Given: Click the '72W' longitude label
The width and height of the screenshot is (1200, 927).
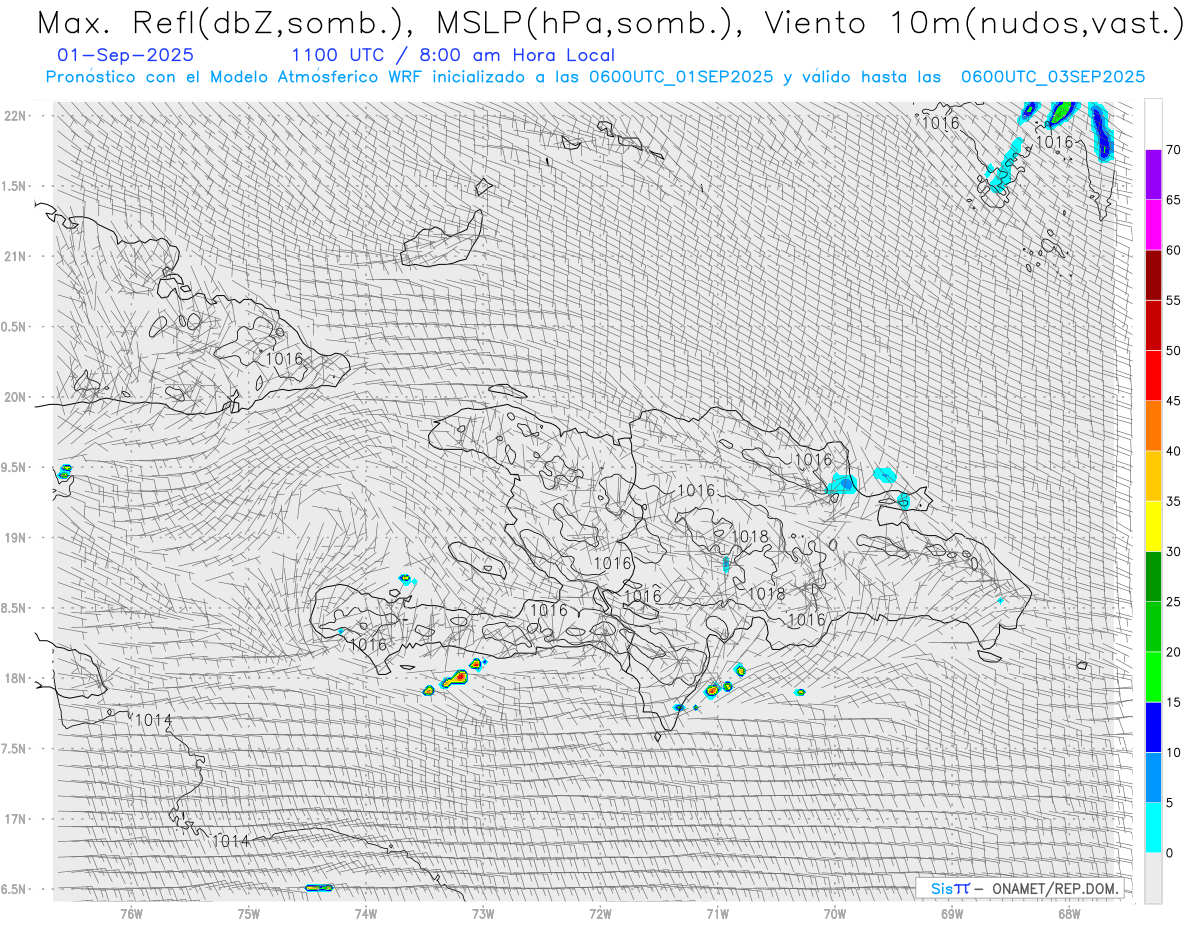Looking at the screenshot, I should click(x=600, y=913).
